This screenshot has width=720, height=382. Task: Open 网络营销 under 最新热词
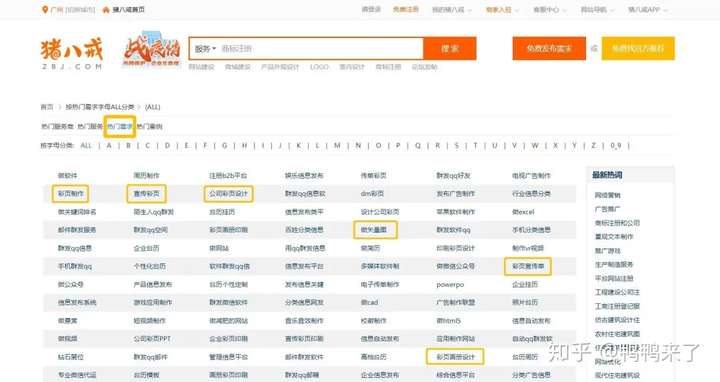tap(608, 195)
